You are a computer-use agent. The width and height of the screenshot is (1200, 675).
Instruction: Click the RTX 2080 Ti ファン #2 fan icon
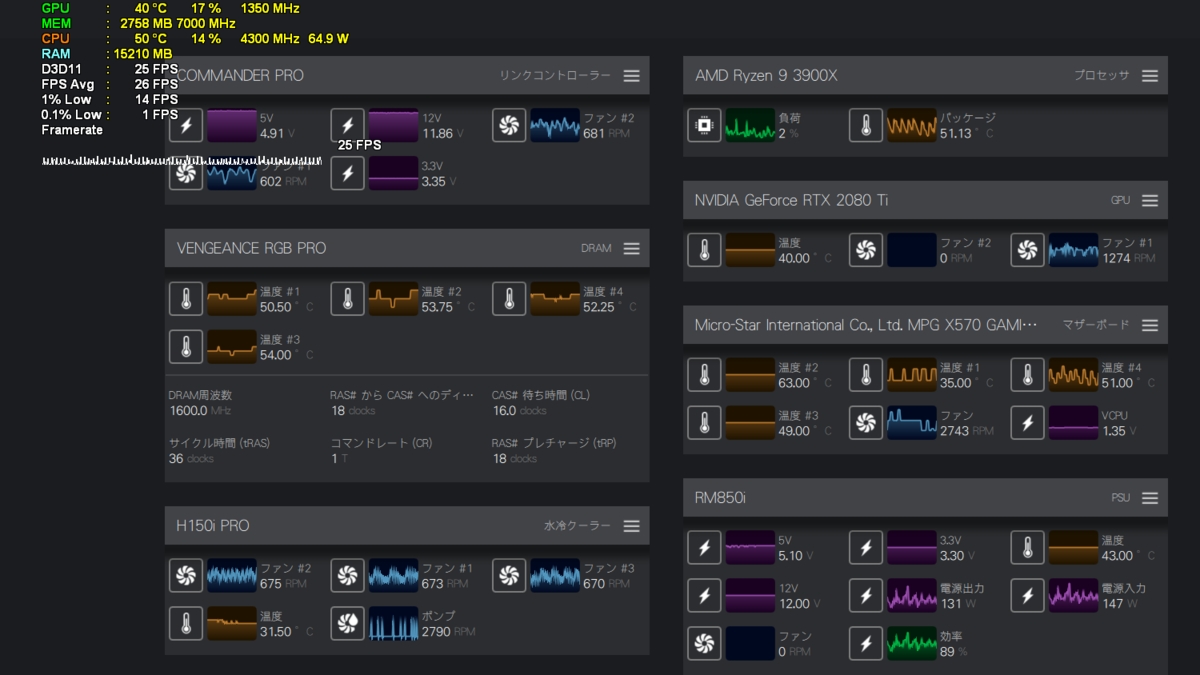tap(867, 251)
